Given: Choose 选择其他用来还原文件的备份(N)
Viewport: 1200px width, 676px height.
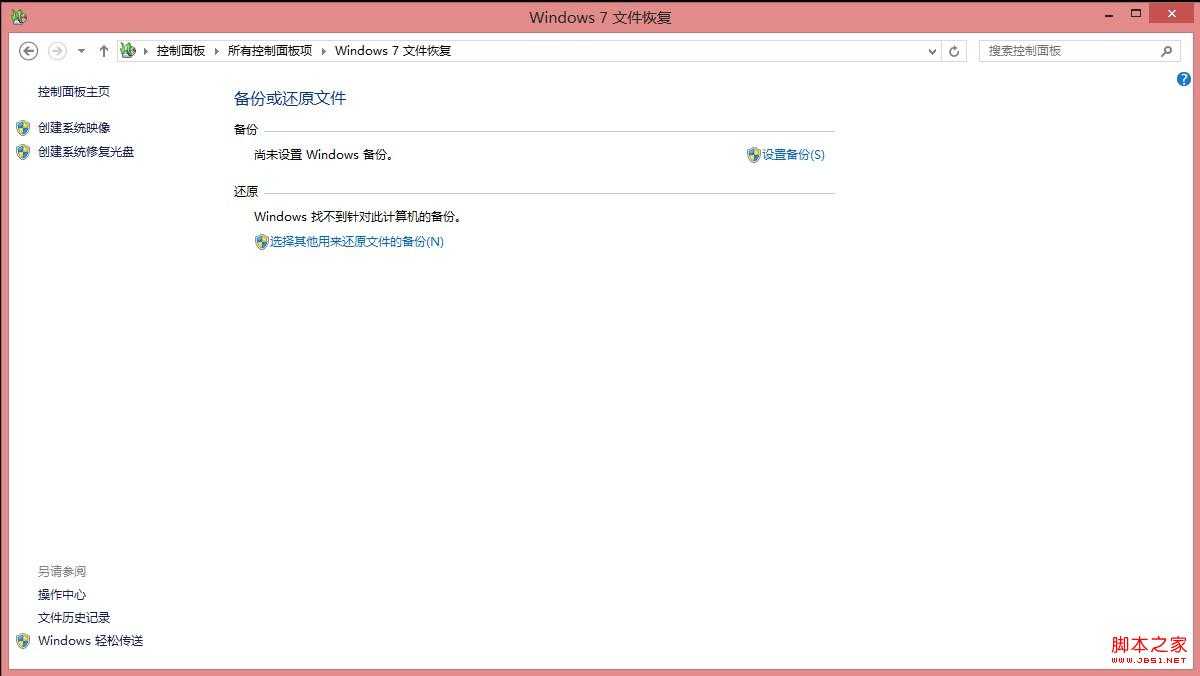Looking at the screenshot, I should pyautogui.click(x=357, y=242).
